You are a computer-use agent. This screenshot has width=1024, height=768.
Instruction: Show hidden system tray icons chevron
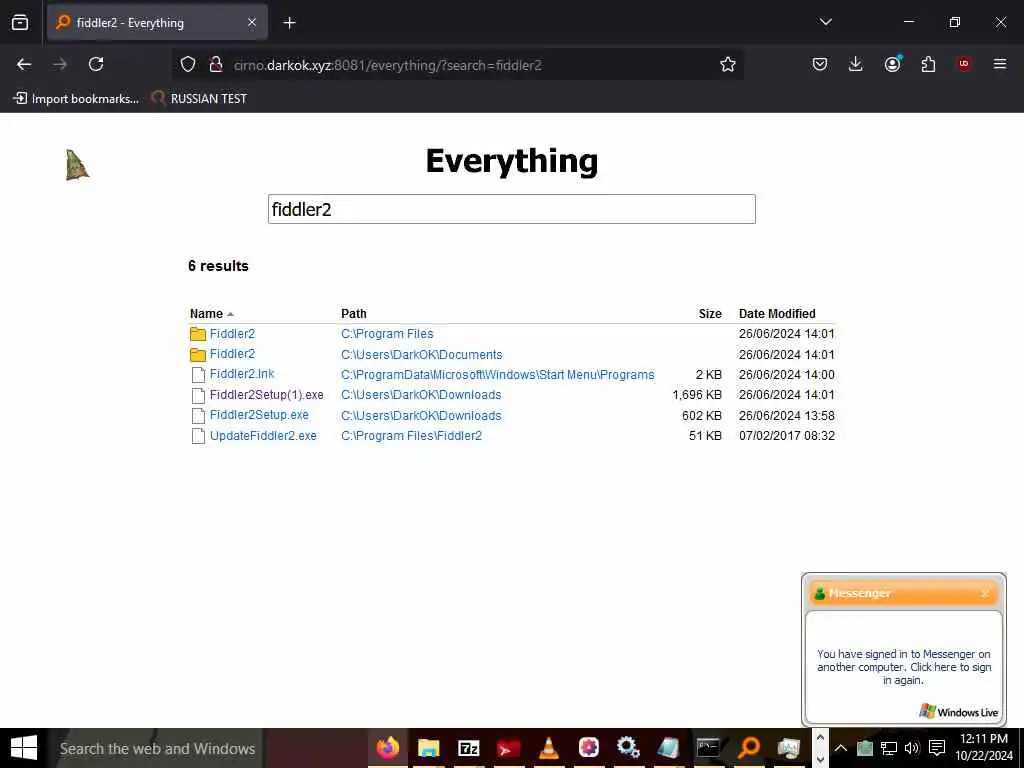(x=841, y=748)
